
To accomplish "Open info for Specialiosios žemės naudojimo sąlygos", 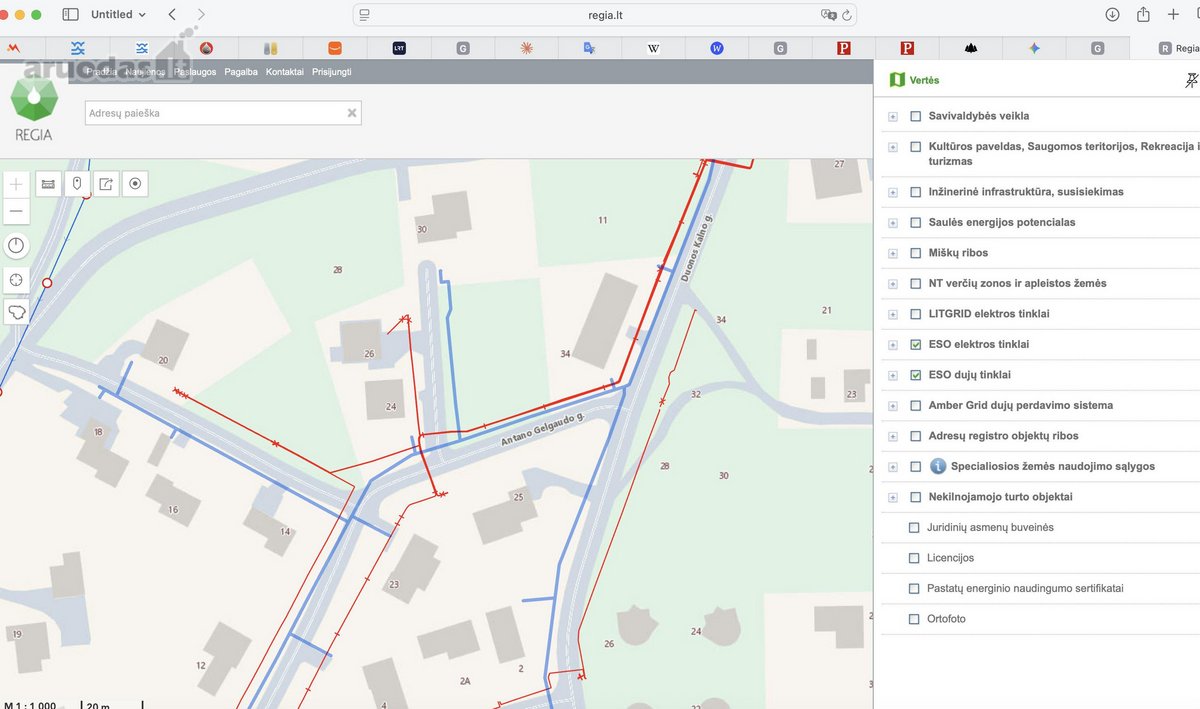I will coord(938,466).
